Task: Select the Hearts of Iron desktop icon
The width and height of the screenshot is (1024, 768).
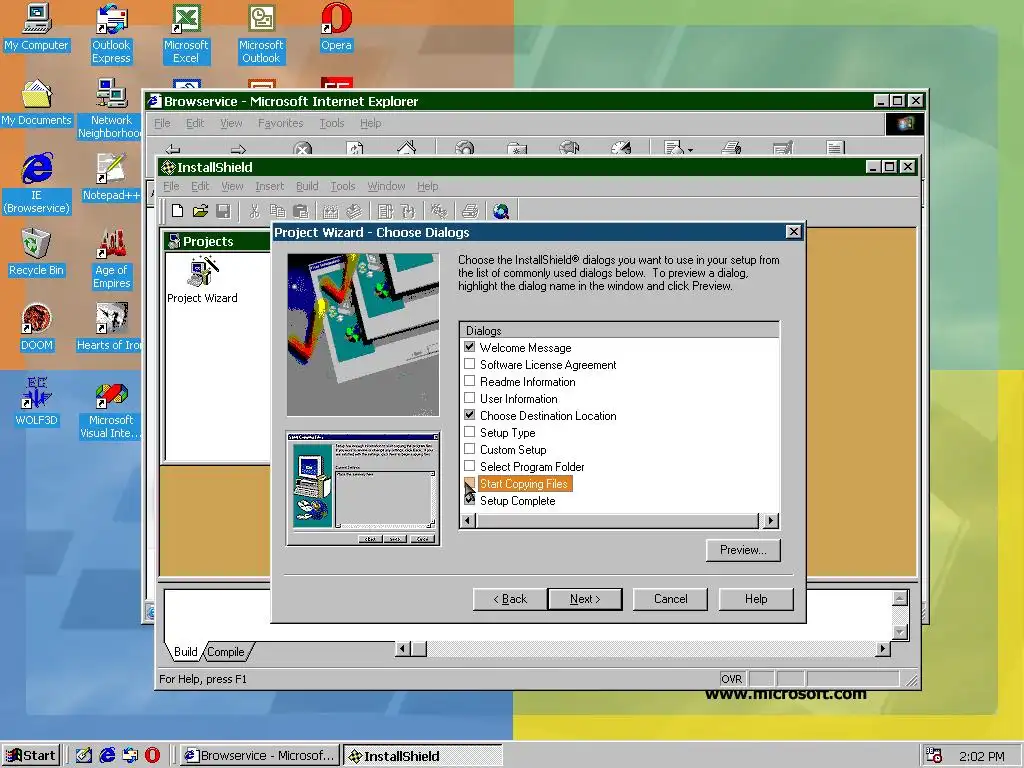Action: point(109,328)
